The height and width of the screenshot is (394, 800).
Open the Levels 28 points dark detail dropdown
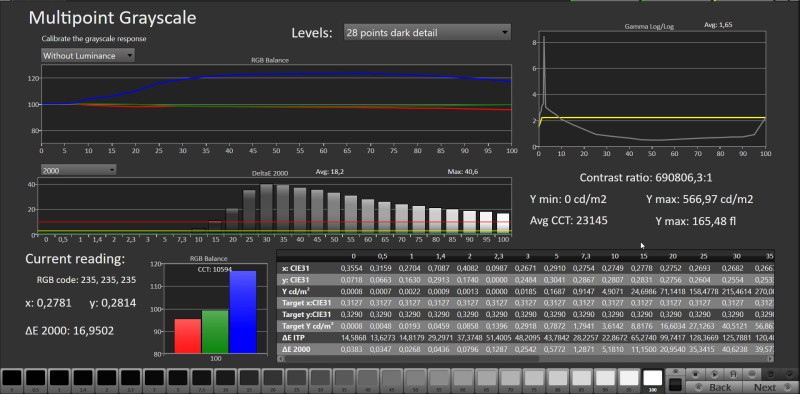[427, 33]
